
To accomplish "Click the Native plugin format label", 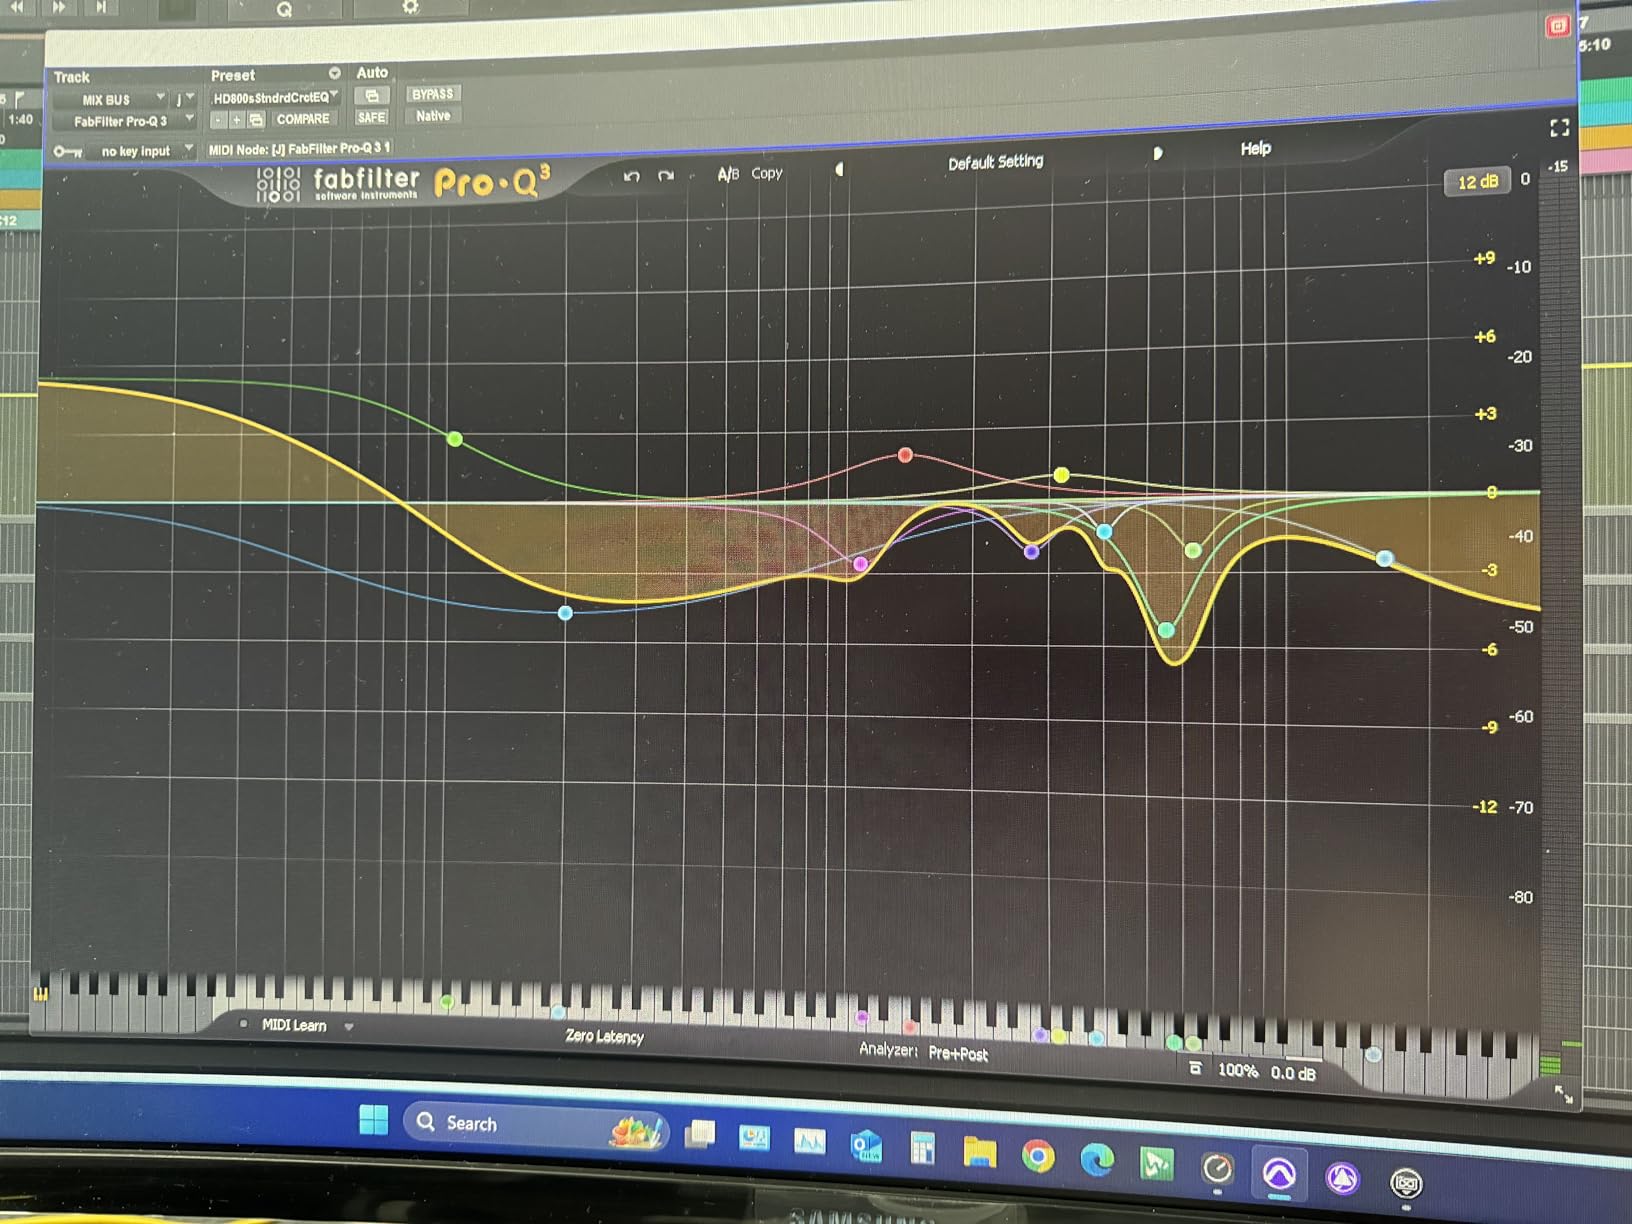I will click(x=433, y=116).
